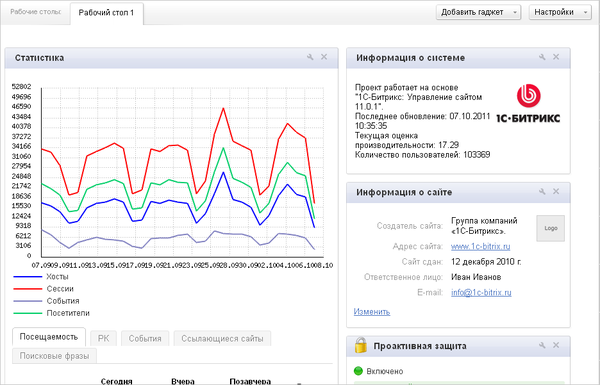The height and width of the screenshot is (385, 600).
Task: Switch to the РК tab
Action: (x=103, y=338)
